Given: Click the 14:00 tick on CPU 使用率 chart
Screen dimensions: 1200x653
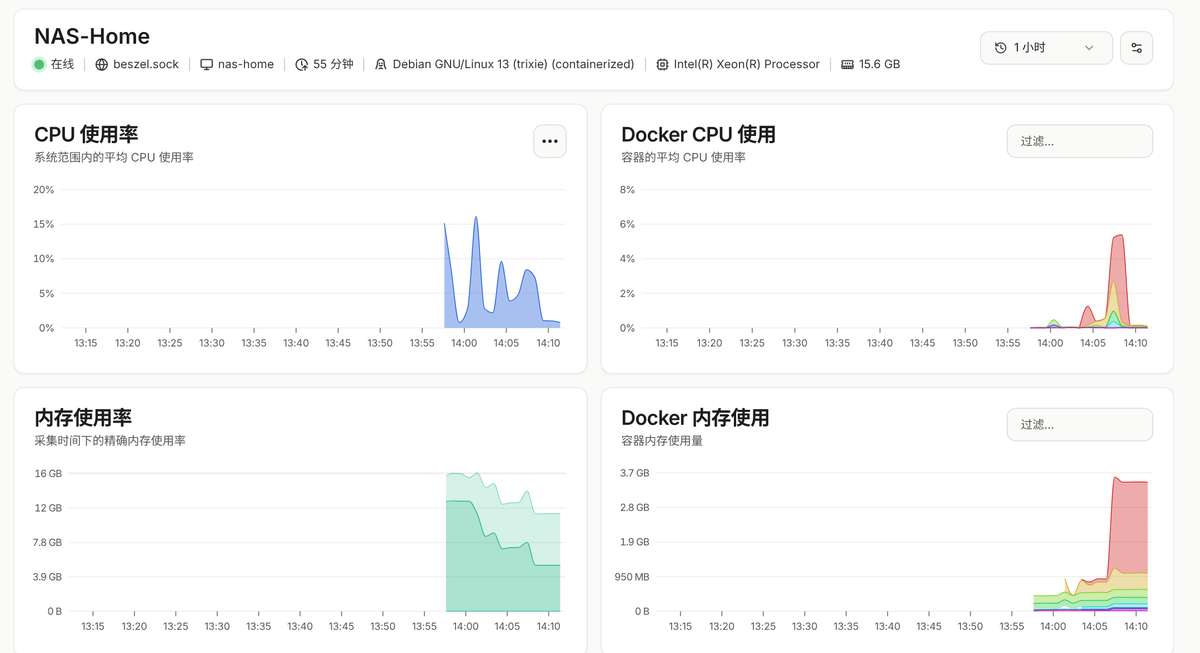Looking at the screenshot, I should coord(464,343).
